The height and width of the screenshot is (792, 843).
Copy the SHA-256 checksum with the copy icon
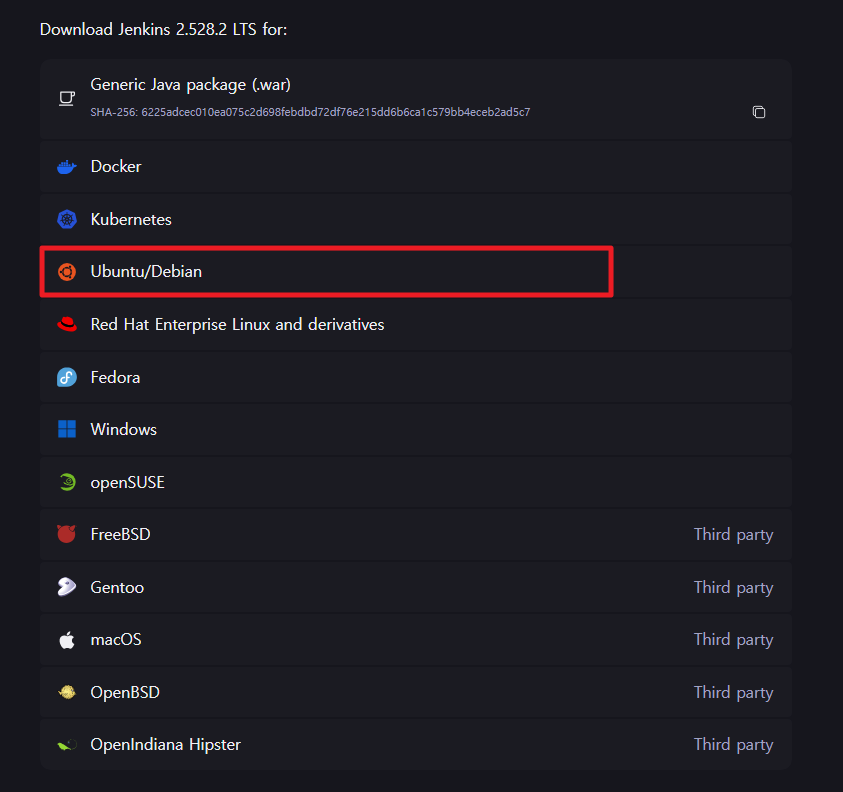pyautogui.click(x=759, y=112)
